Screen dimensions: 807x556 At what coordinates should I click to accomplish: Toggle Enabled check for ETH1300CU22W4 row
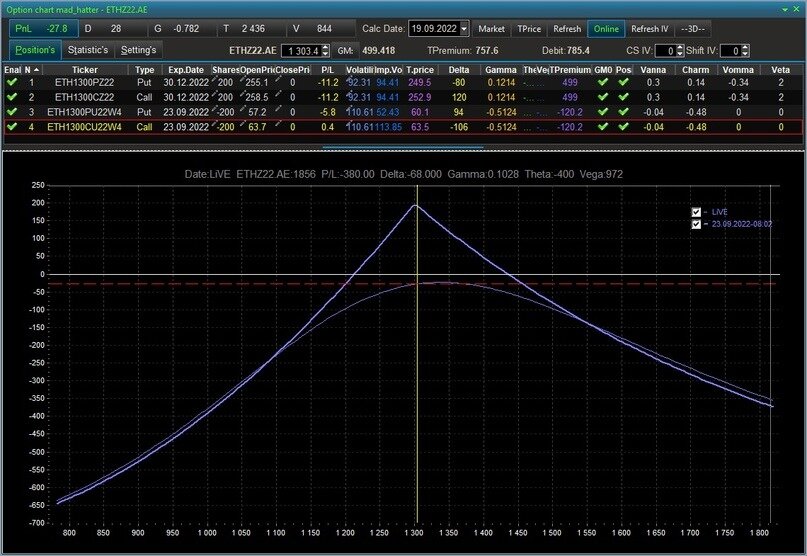pyautogui.click(x=12, y=127)
